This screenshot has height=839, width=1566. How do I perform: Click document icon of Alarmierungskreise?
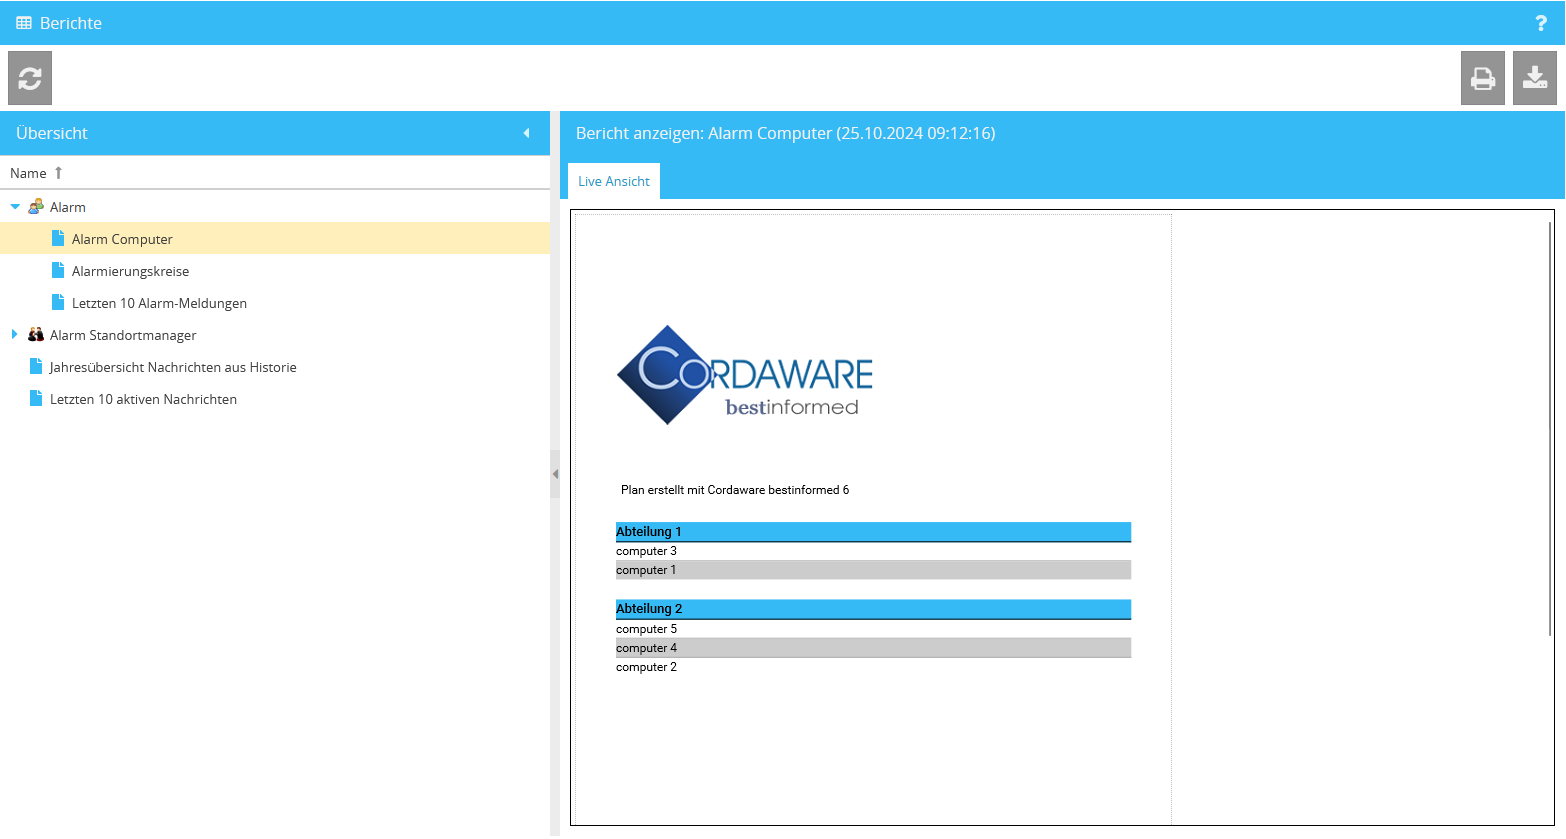(x=58, y=270)
